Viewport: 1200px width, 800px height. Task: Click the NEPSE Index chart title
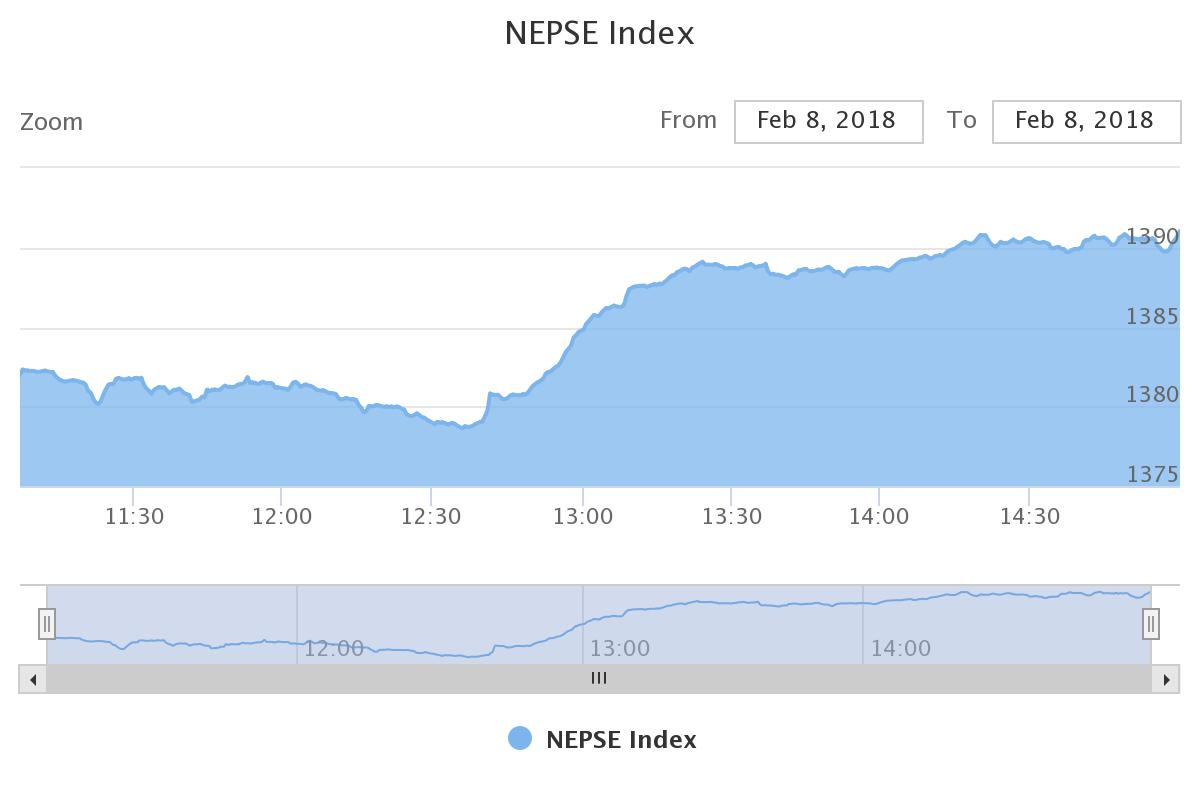tap(600, 33)
